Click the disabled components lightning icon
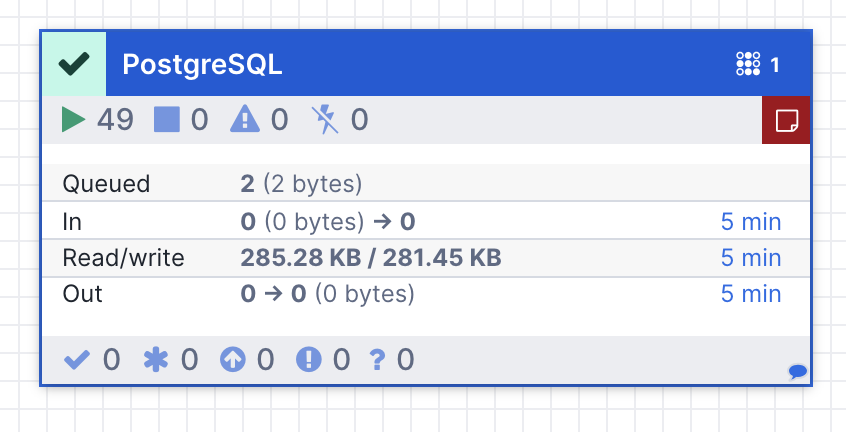This screenshot has height=432, width=846. pos(325,120)
